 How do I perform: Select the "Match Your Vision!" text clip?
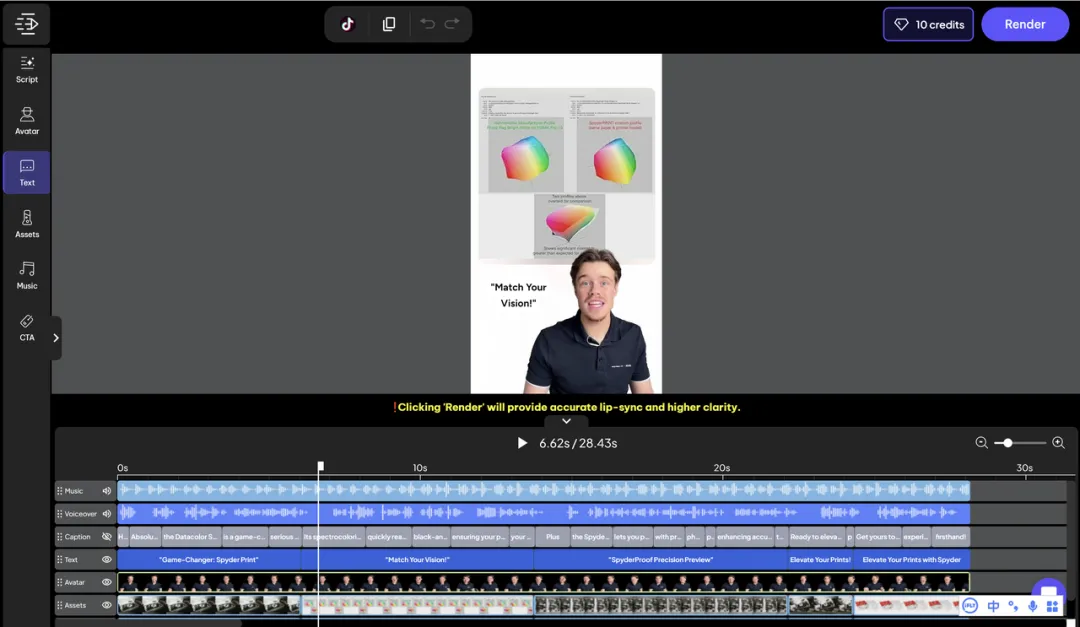click(x=417, y=559)
